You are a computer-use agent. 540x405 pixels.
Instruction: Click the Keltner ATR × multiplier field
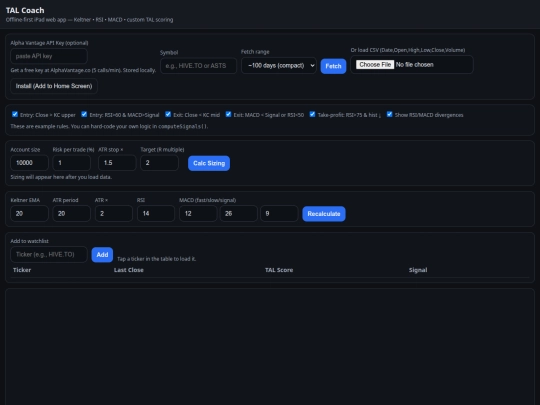pos(114,214)
